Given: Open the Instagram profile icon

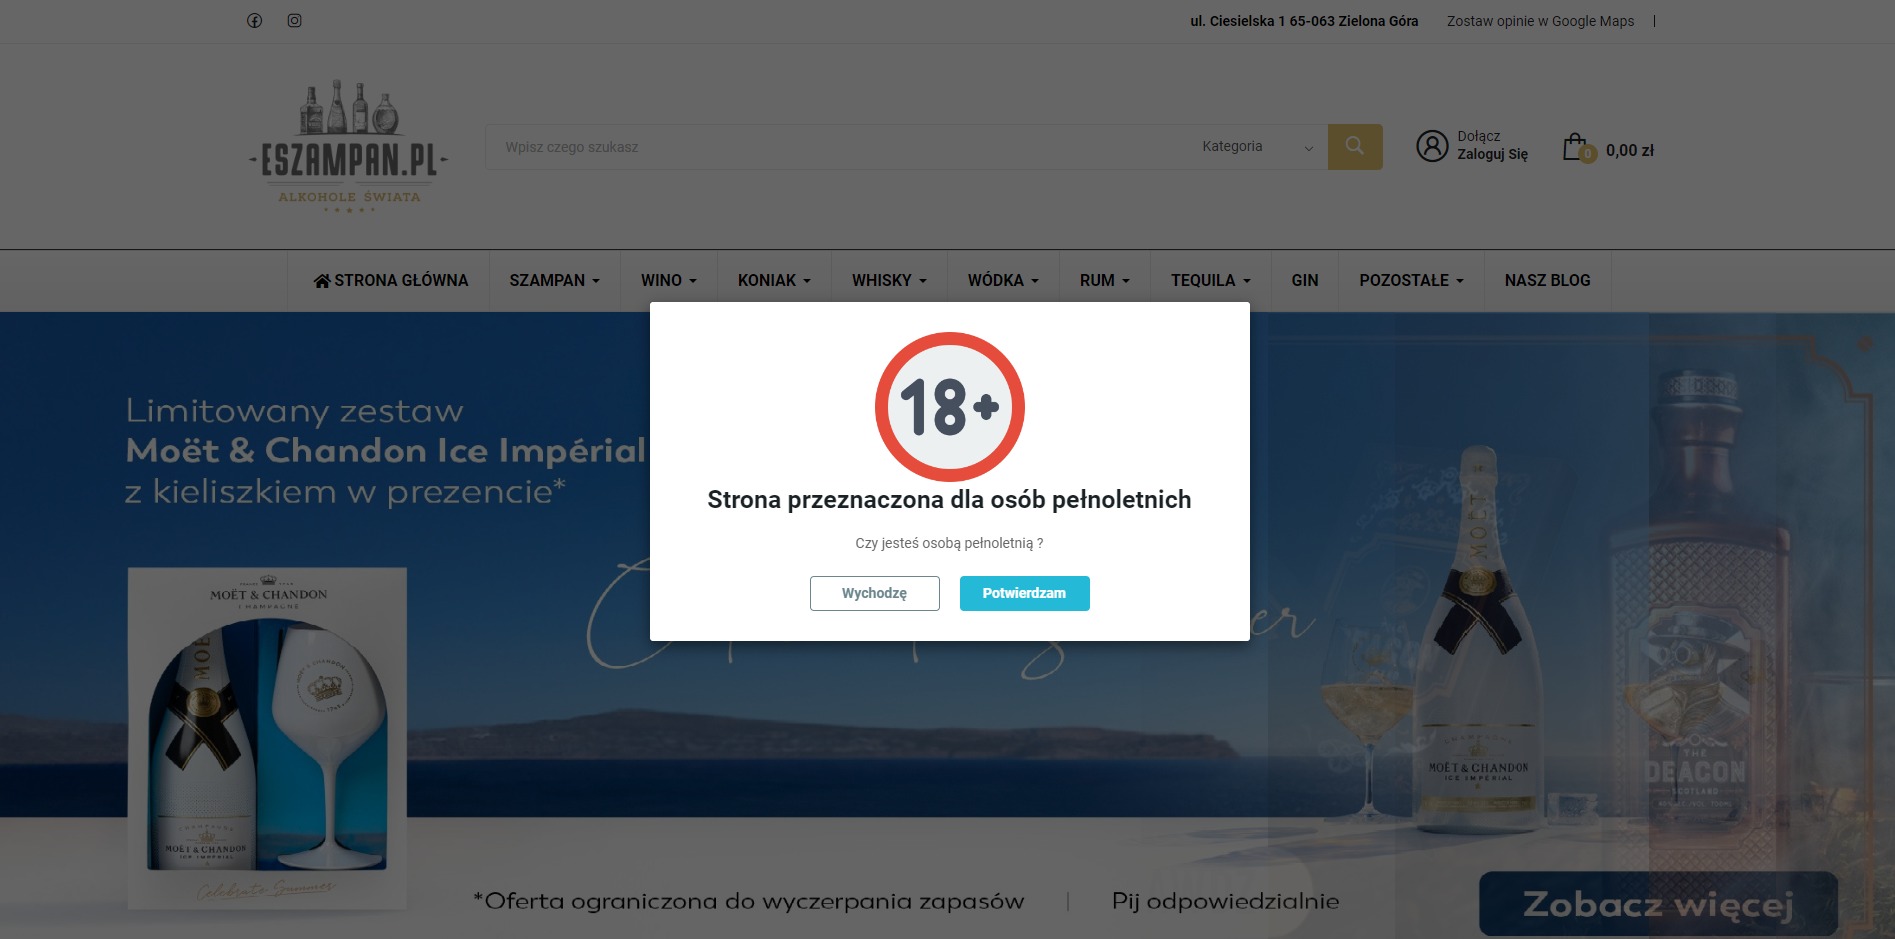Looking at the screenshot, I should pyautogui.click(x=294, y=20).
